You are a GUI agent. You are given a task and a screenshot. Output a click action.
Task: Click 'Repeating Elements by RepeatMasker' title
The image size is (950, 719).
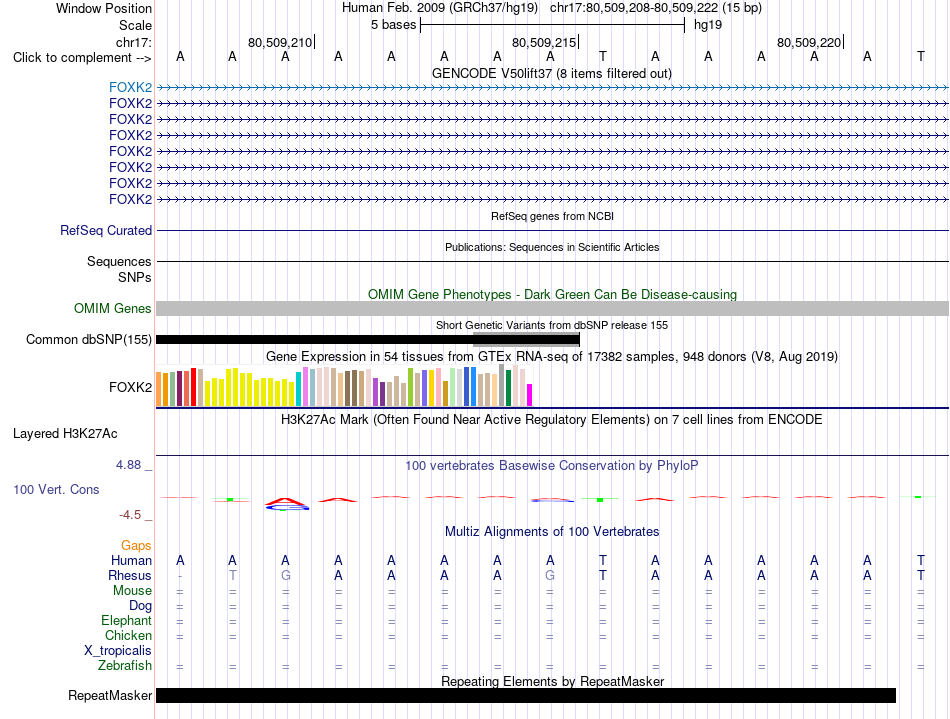553,681
